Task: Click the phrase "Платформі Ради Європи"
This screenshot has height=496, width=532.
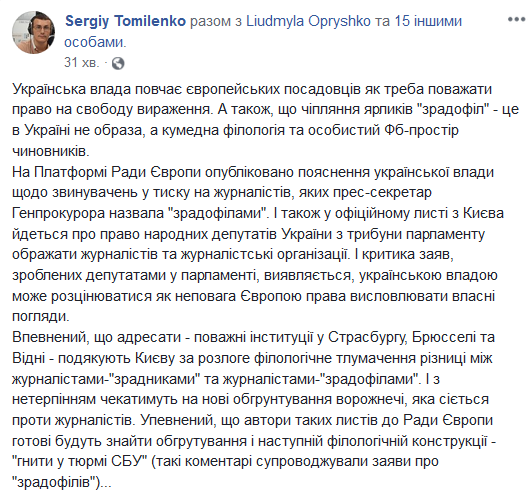Action: tap(118, 172)
